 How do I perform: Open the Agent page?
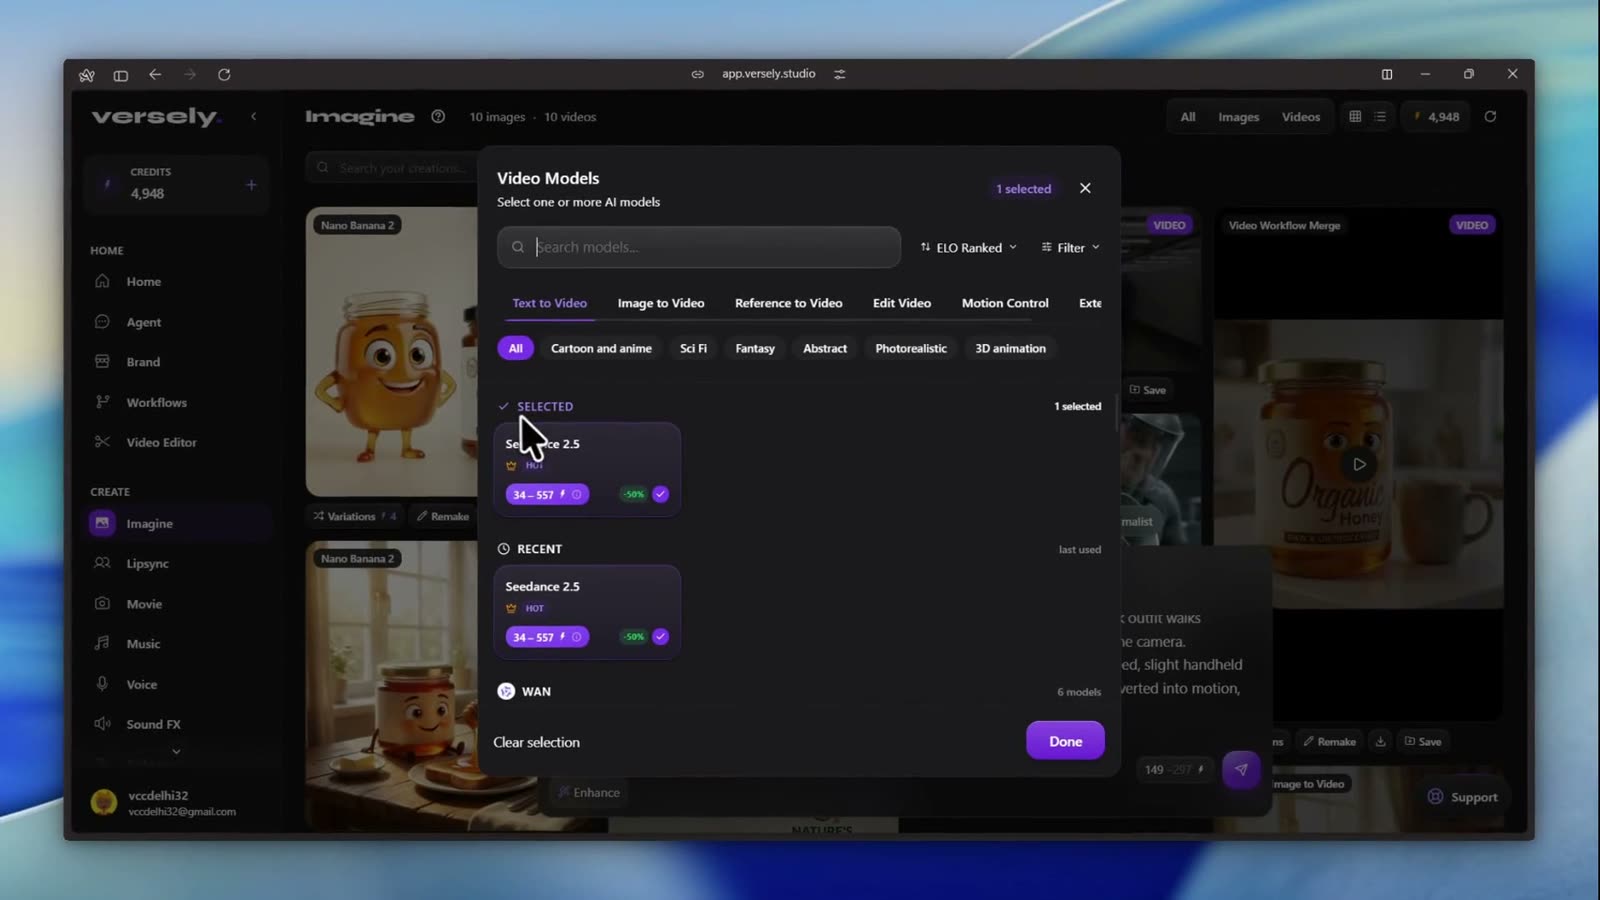click(143, 322)
